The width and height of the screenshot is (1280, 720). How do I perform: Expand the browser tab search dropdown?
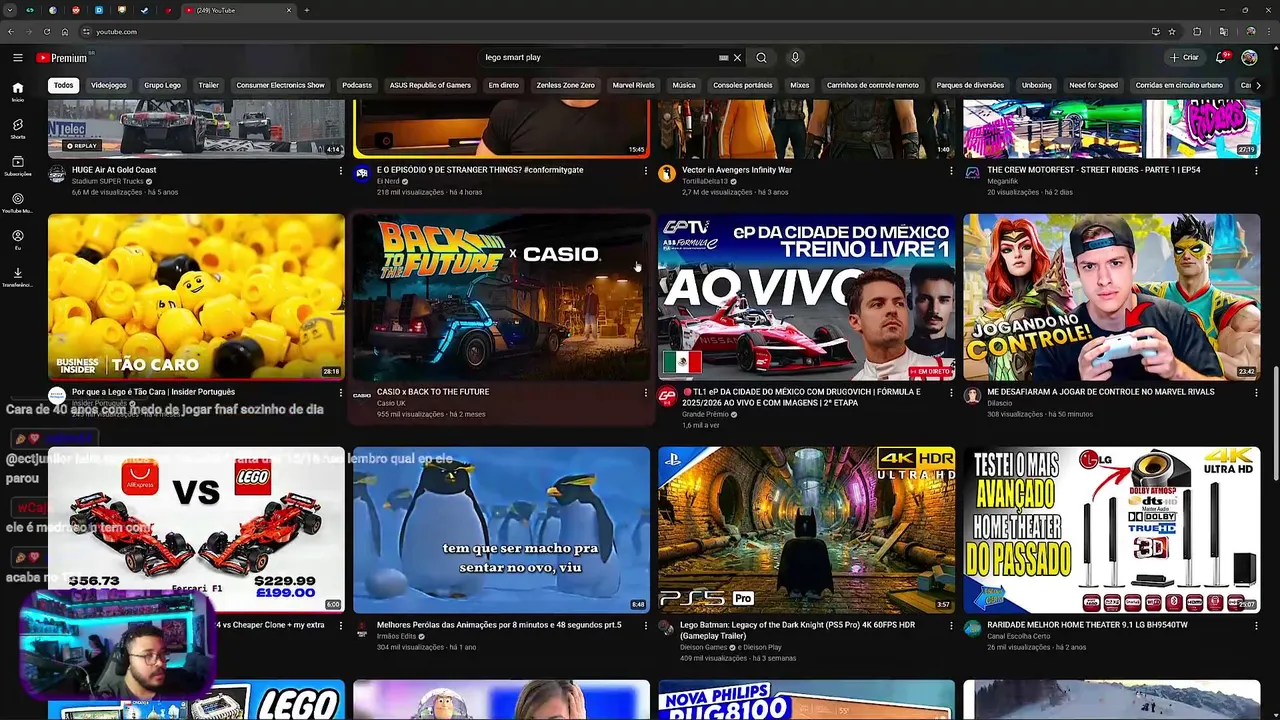click(x=8, y=10)
